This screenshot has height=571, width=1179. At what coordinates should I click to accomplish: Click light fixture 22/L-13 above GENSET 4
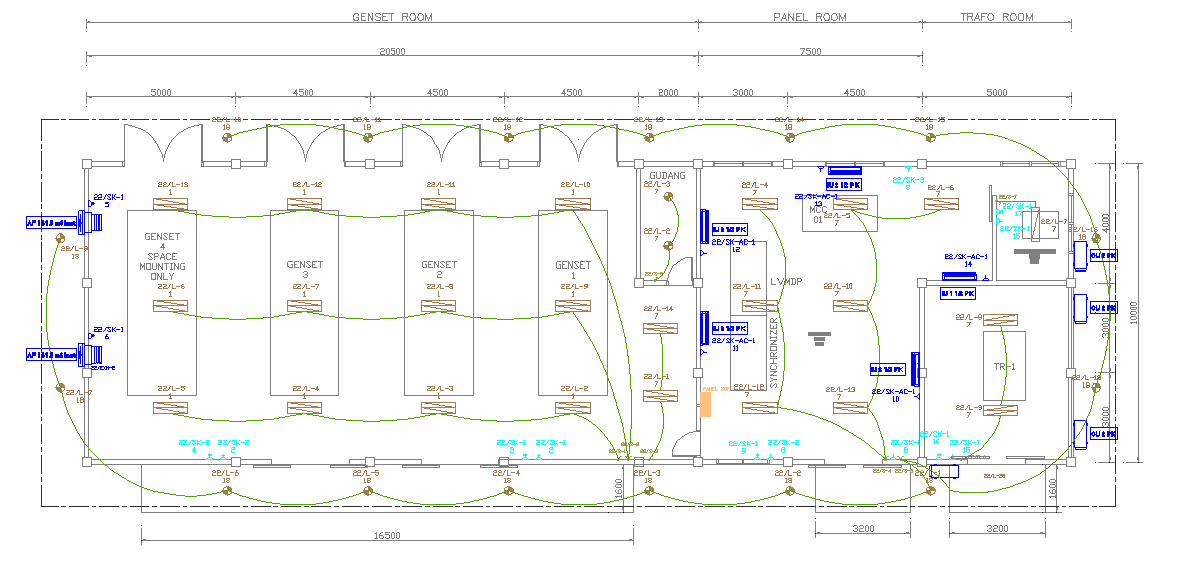(x=171, y=204)
